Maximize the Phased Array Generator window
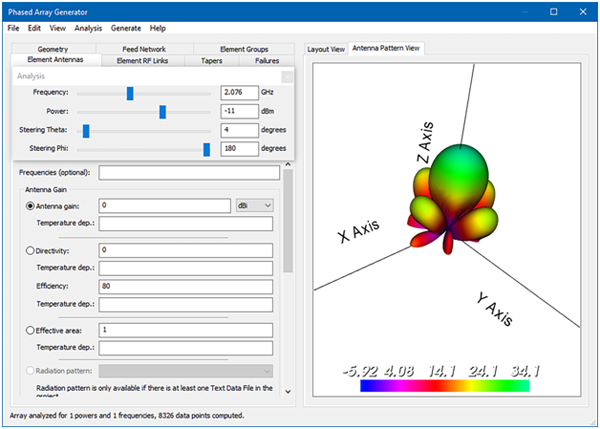 tap(553, 11)
